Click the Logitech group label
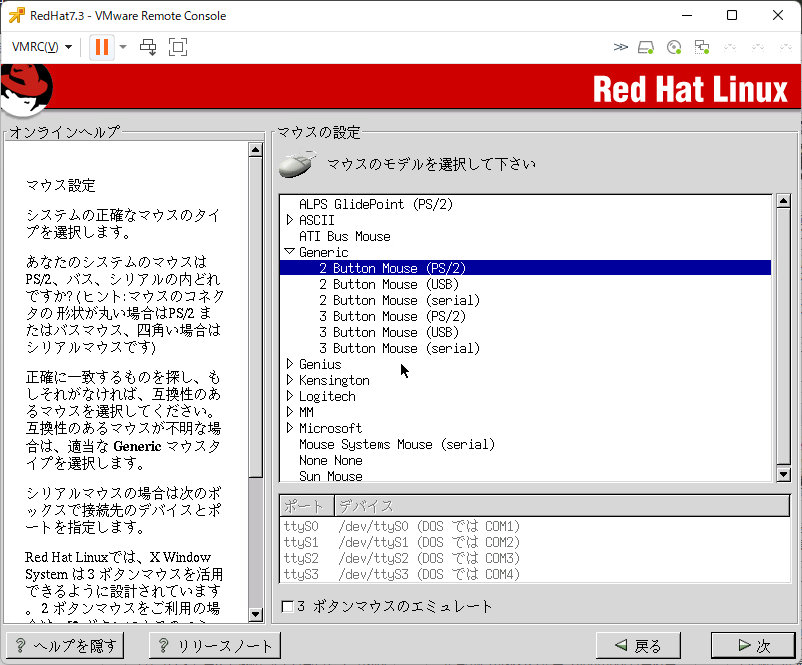The height and width of the screenshot is (665, 802). pyautogui.click(x=327, y=396)
